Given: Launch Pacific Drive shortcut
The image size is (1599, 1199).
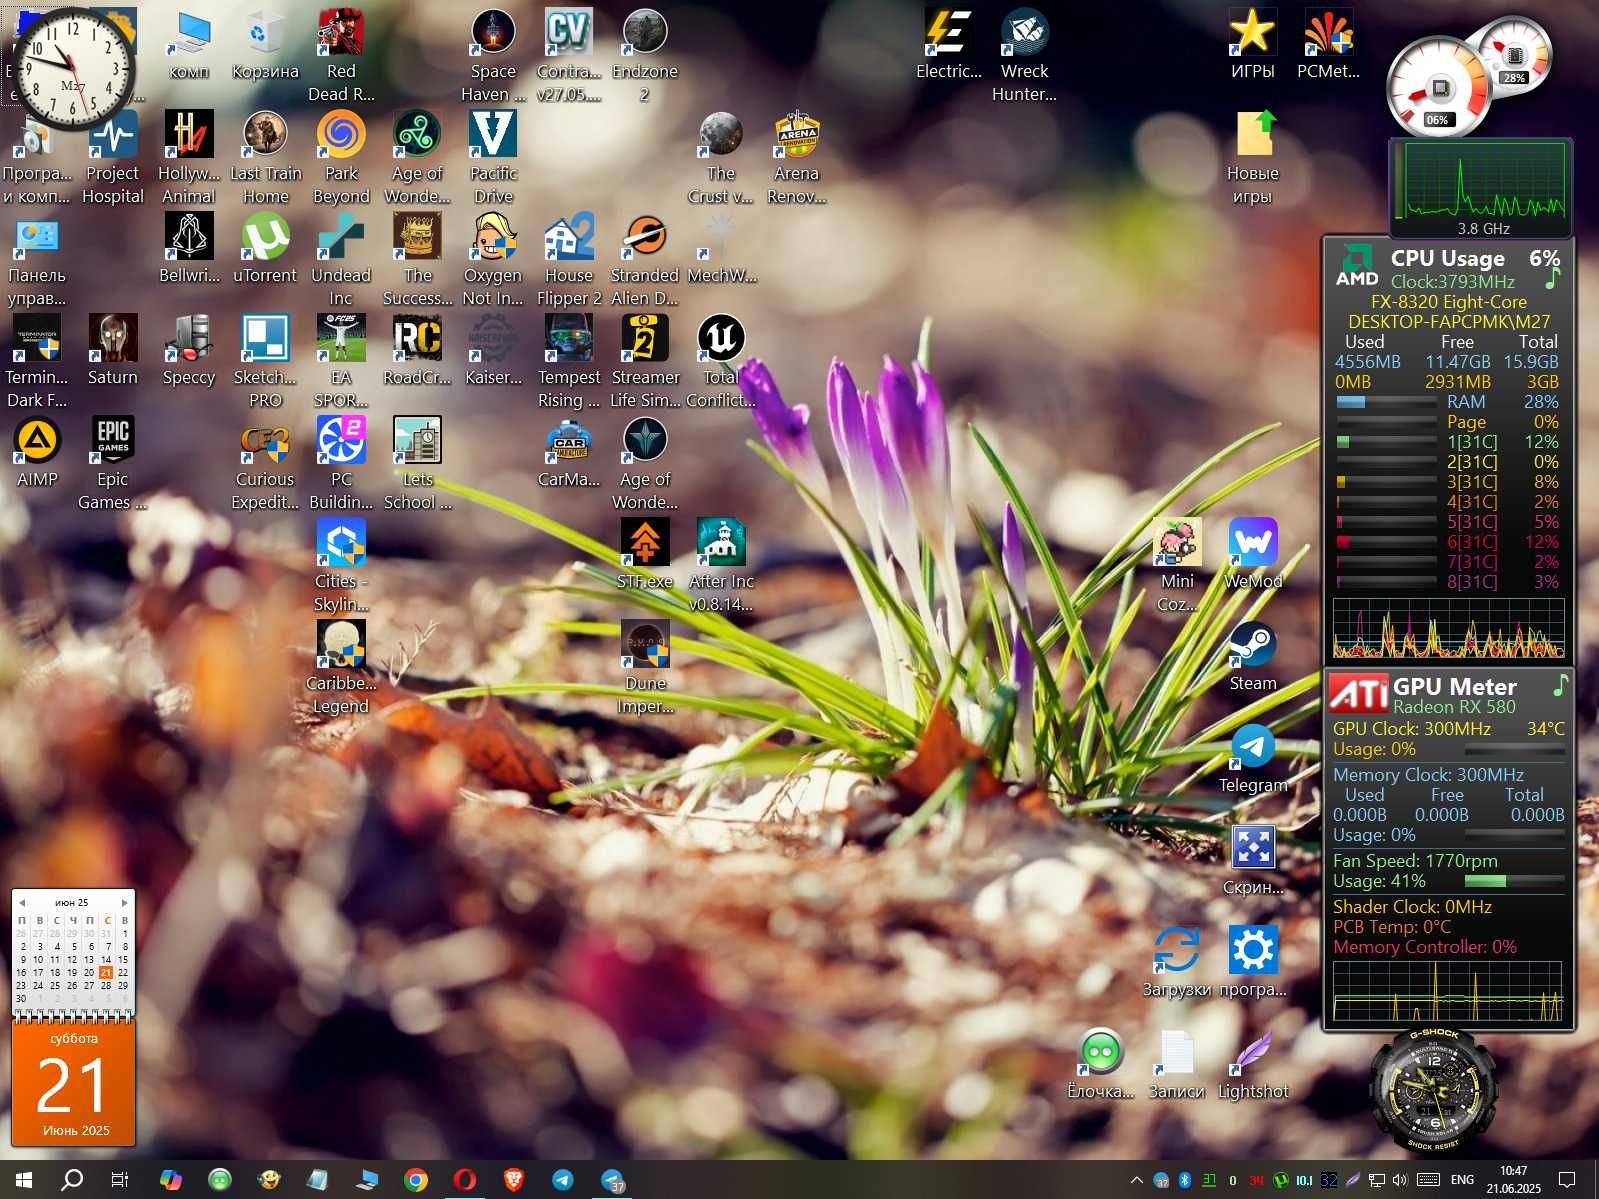Looking at the screenshot, I should [493, 158].
